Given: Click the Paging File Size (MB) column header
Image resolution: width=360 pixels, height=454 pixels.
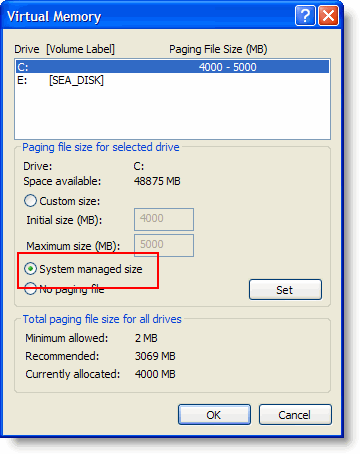Looking at the screenshot, I should (x=218, y=49).
